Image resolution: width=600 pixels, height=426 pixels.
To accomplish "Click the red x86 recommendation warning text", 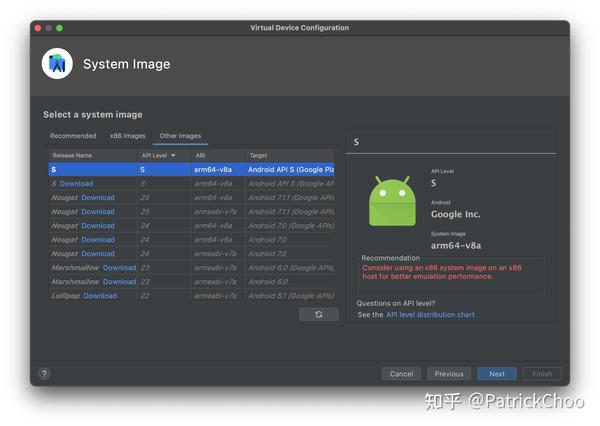I will click(442, 272).
